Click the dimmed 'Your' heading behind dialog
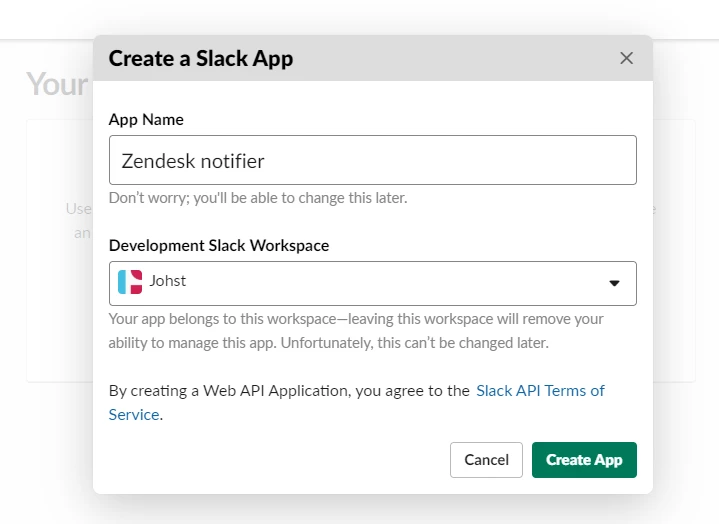Viewport: 719px width, 524px height. [x=57, y=84]
